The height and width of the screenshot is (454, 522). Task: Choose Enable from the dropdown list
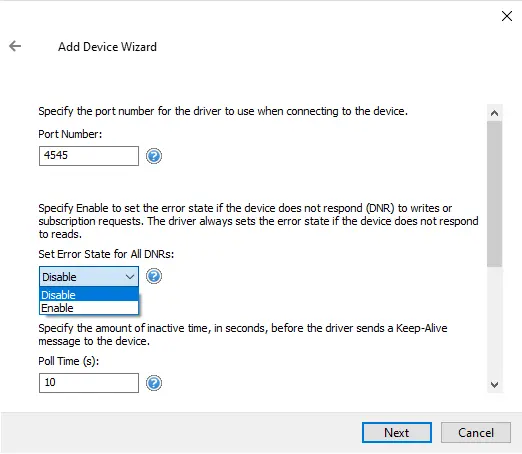point(89,308)
